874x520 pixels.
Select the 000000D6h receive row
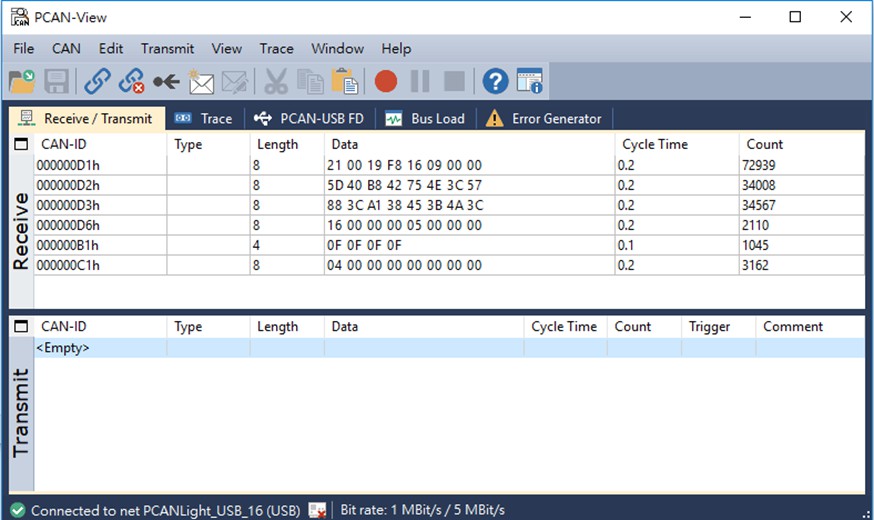click(x=449, y=226)
